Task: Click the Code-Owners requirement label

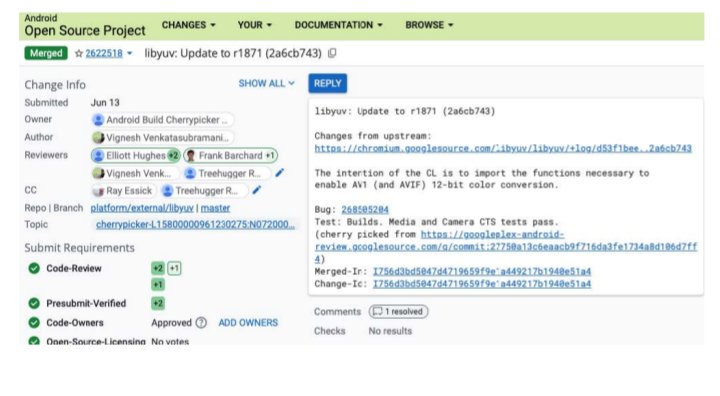Action: (x=75, y=322)
